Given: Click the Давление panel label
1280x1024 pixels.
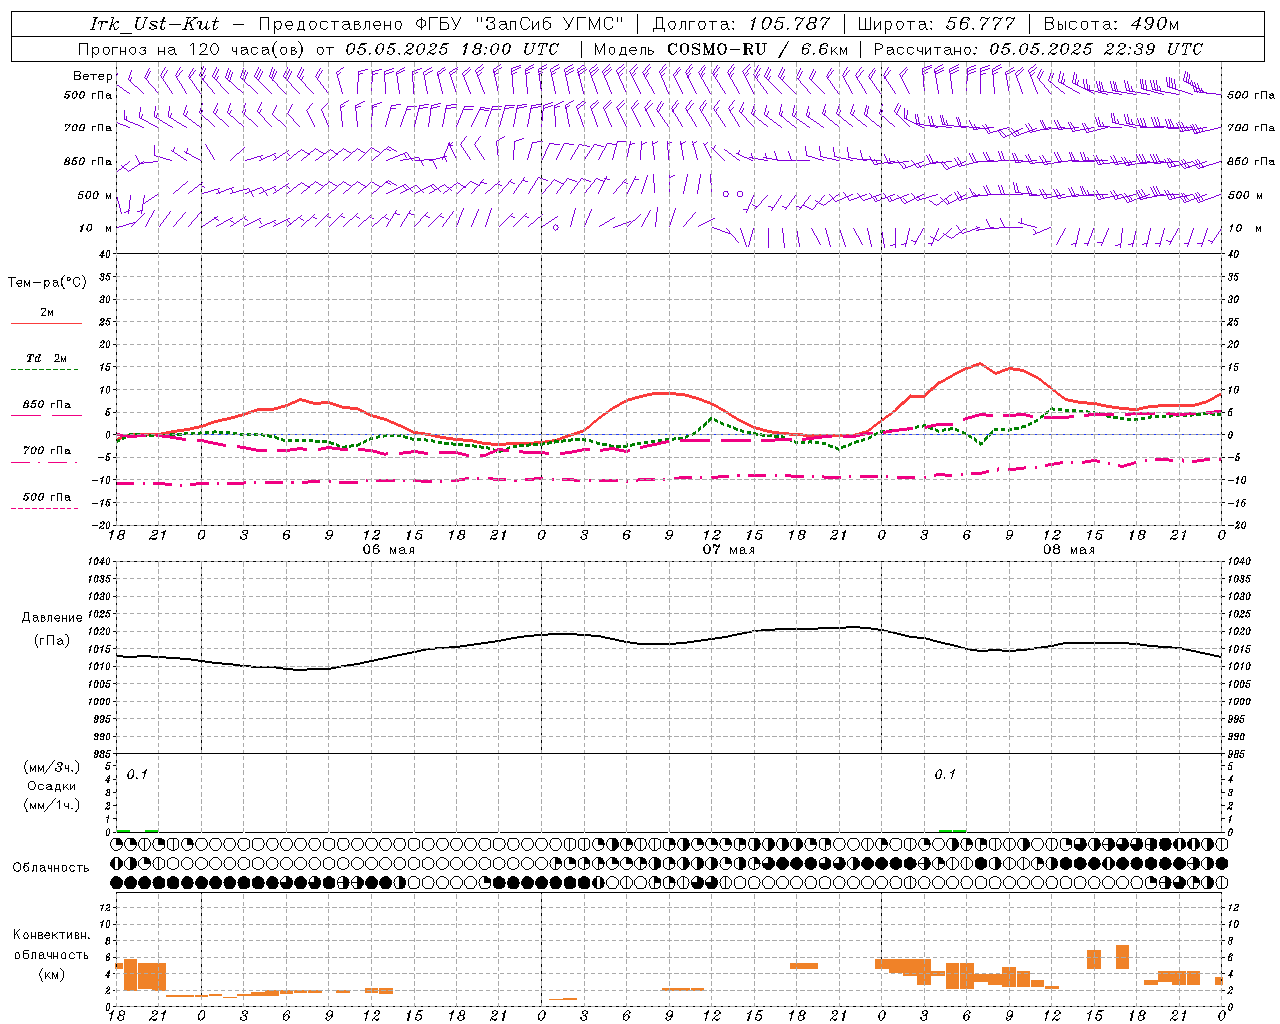Looking at the screenshot, I should [52, 618].
